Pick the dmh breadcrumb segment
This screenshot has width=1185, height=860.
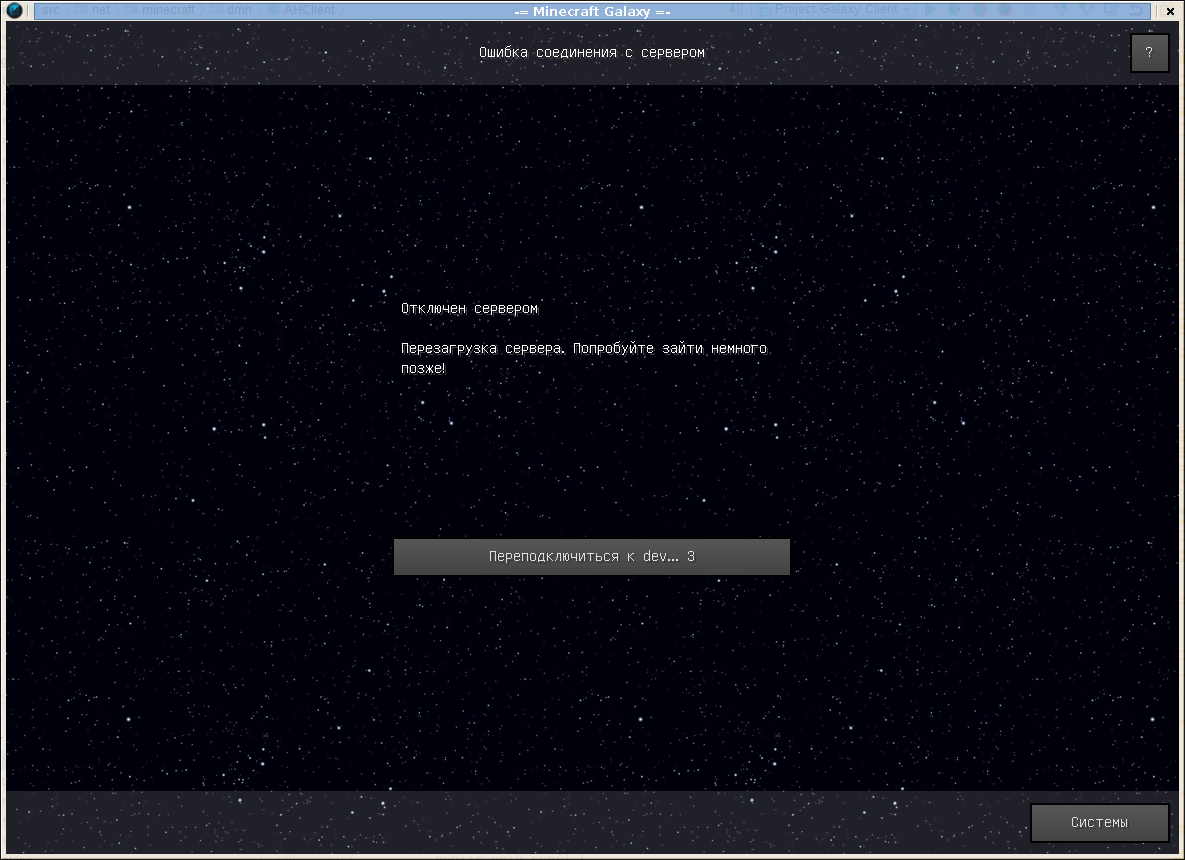point(239,10)
